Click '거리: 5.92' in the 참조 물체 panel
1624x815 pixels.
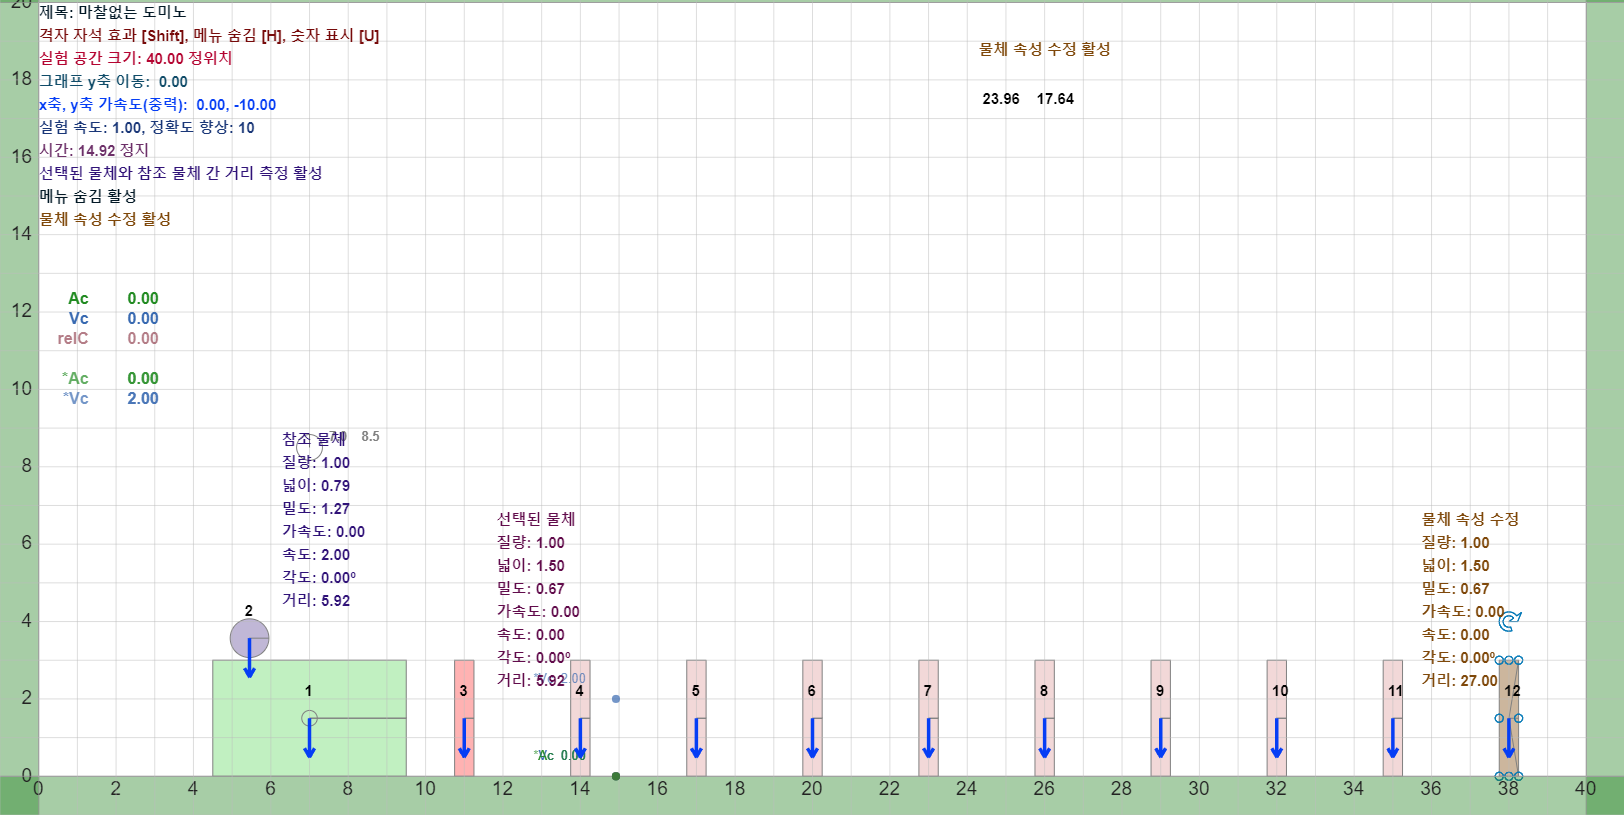(316, 600)
